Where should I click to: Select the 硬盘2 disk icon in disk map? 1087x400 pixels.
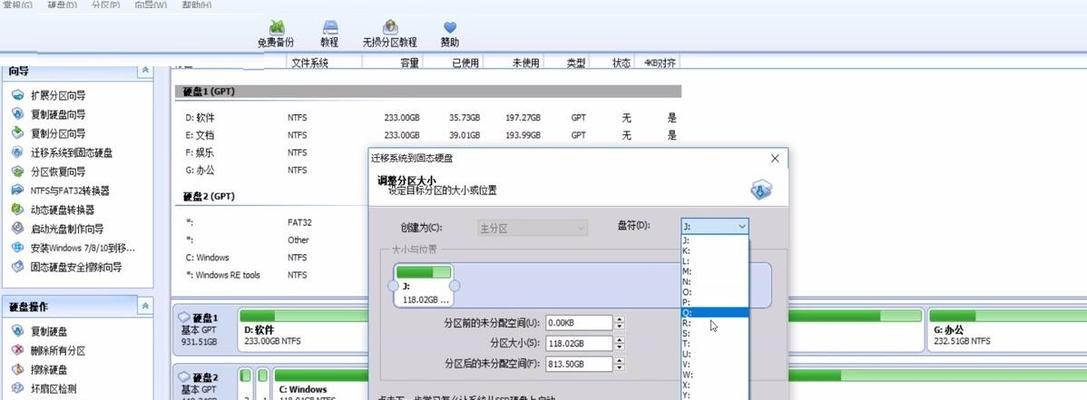(184, 378)
